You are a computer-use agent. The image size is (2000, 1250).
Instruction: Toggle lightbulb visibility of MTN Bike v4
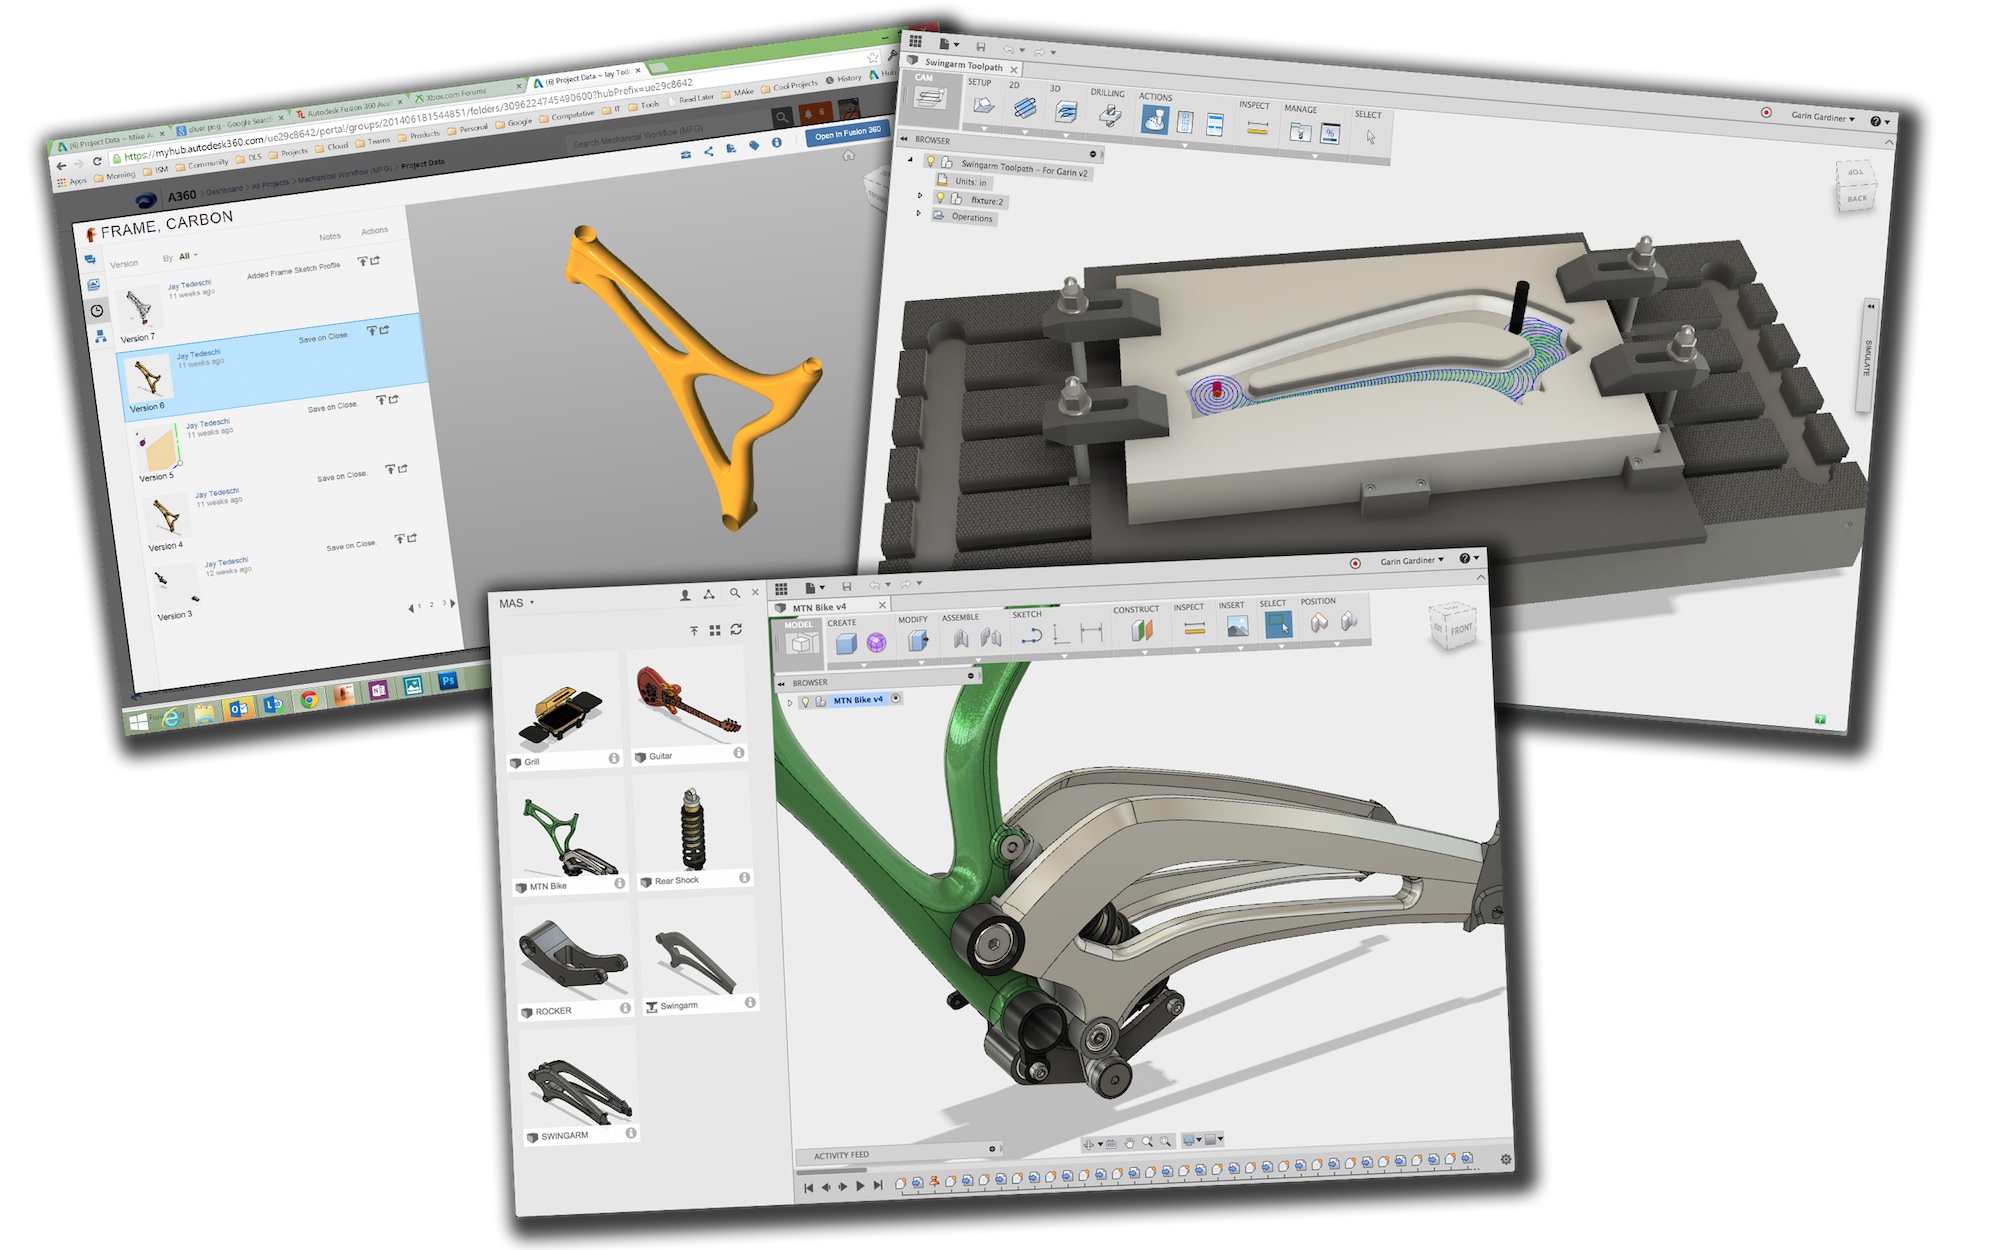coord(805,701)
